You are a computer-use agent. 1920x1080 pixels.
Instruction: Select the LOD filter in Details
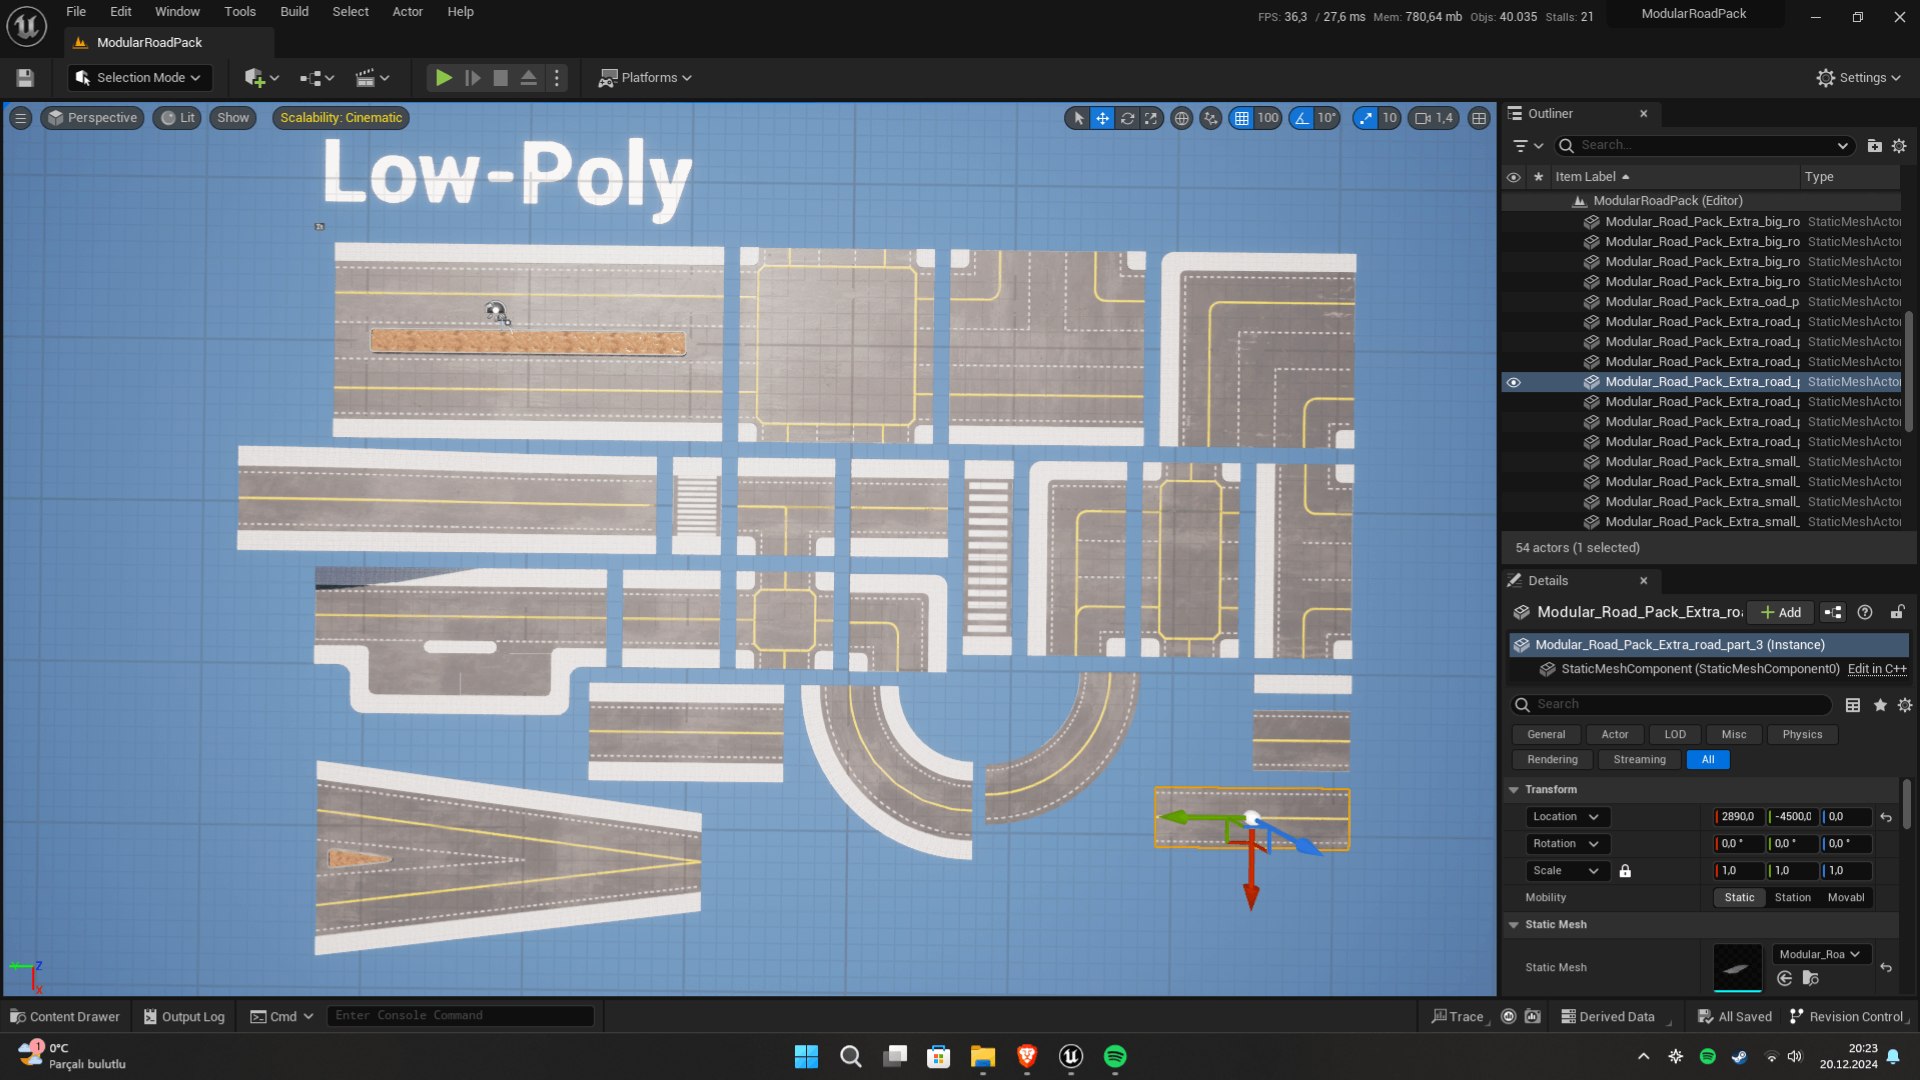(x=1675, y=735)
